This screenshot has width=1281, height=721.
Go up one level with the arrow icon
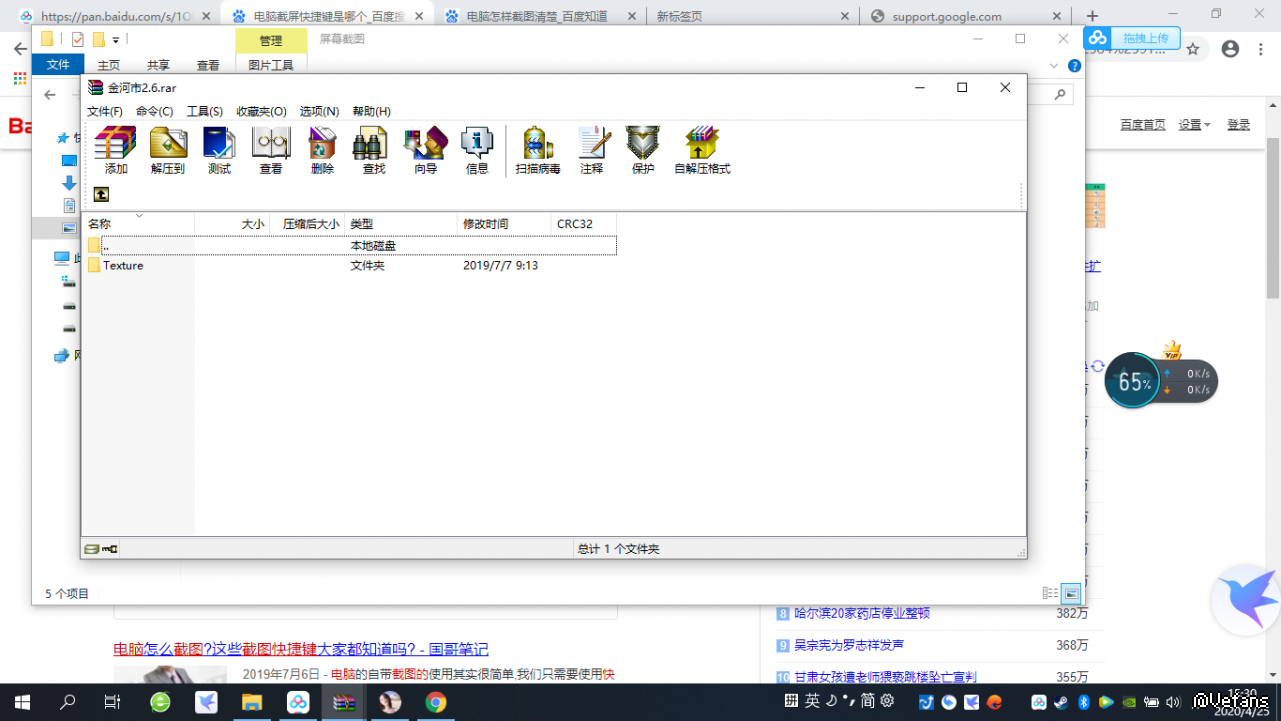[x=101, y=194]
